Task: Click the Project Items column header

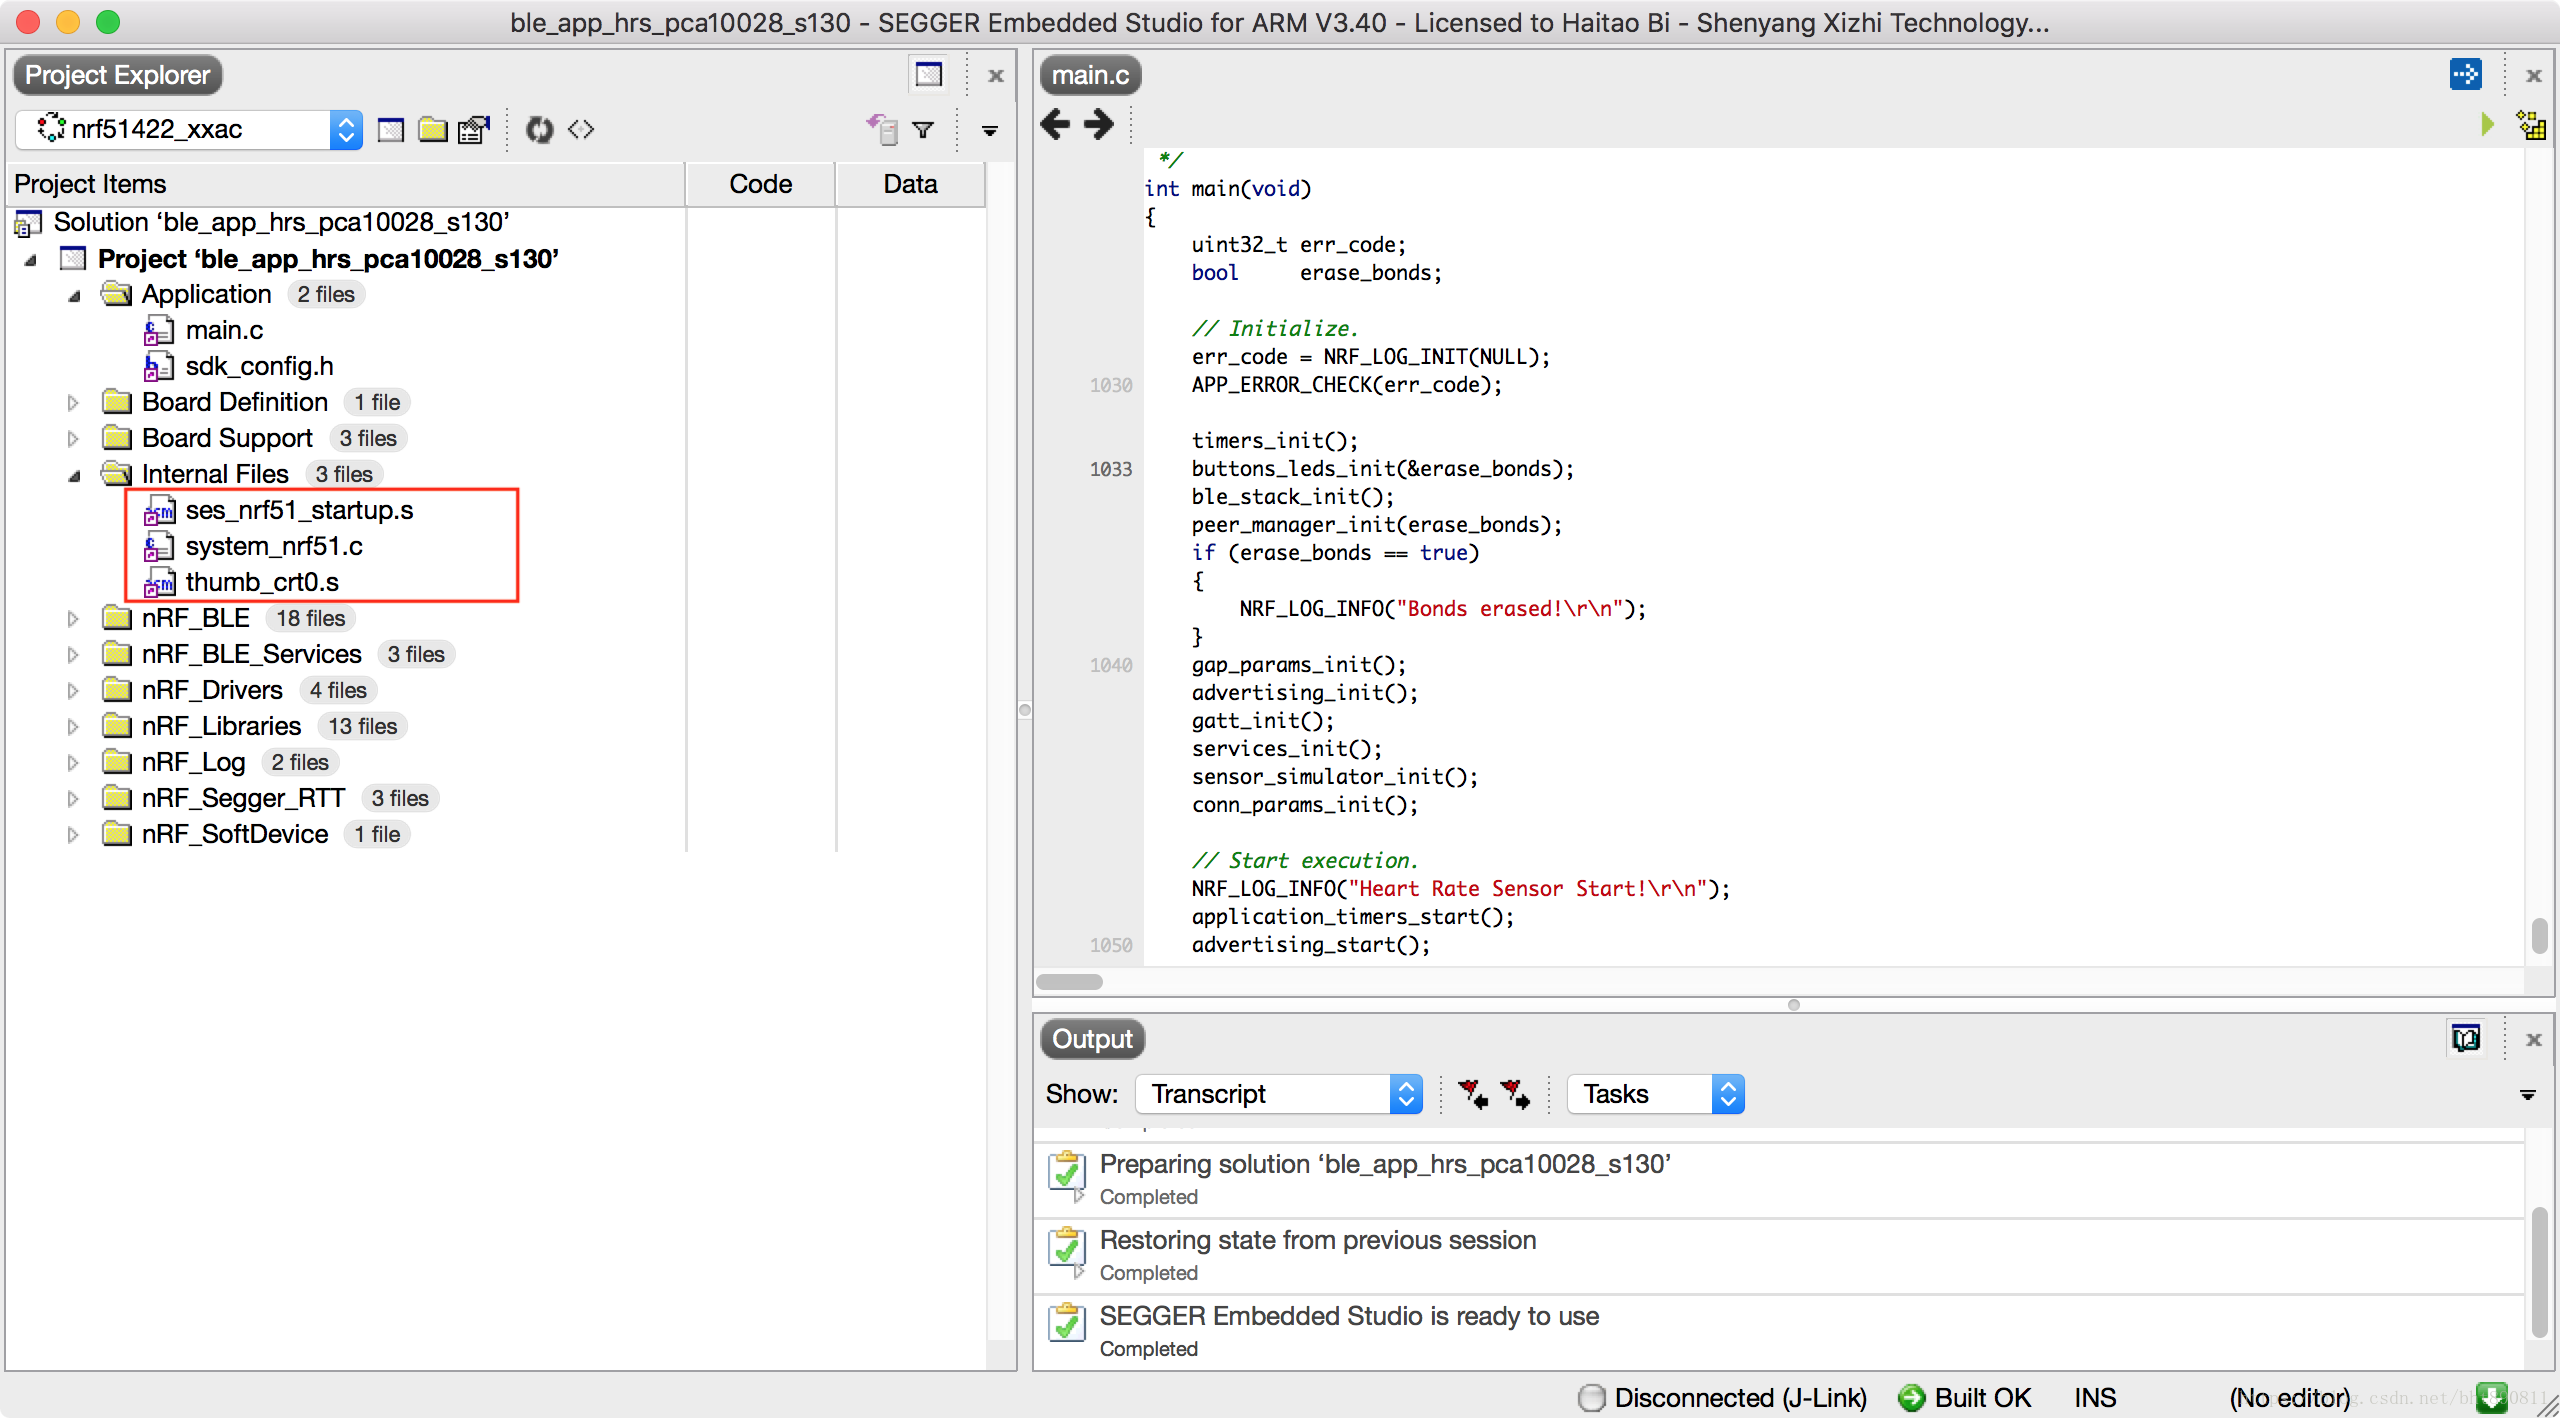Action: (345, 184)
